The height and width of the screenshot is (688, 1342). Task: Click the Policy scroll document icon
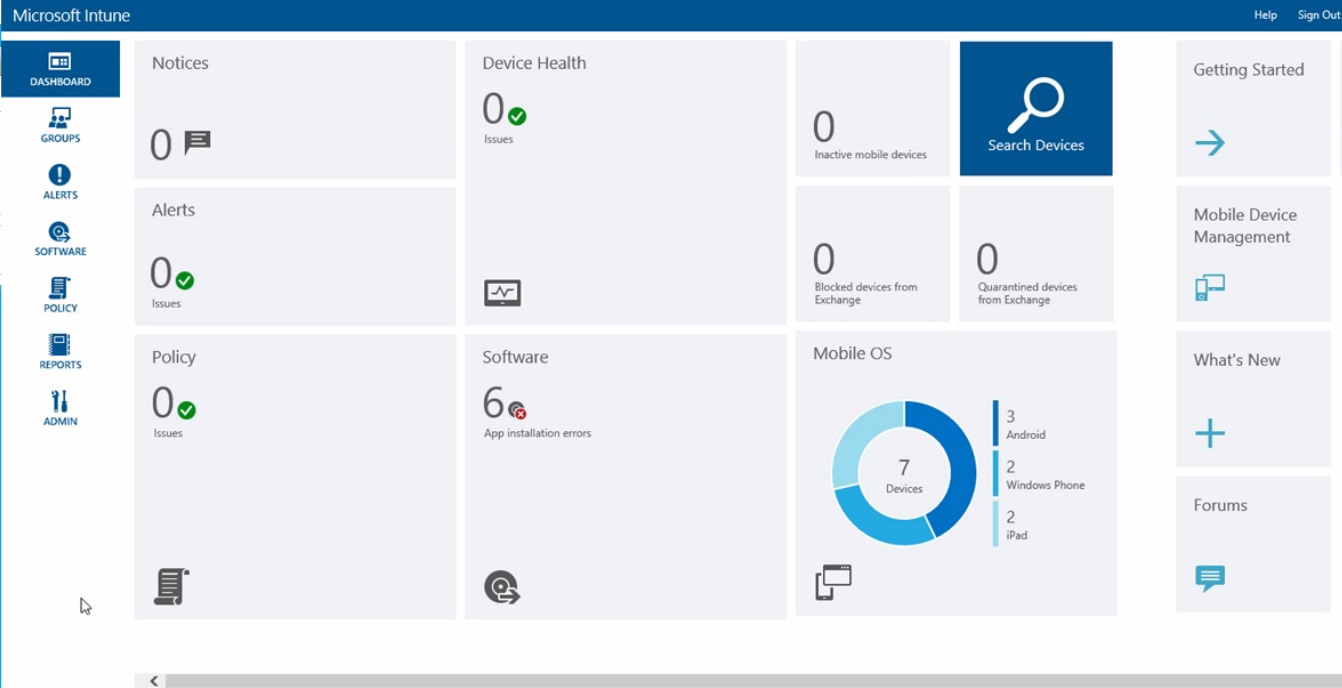pyautogui.click(x=171, y=586)
